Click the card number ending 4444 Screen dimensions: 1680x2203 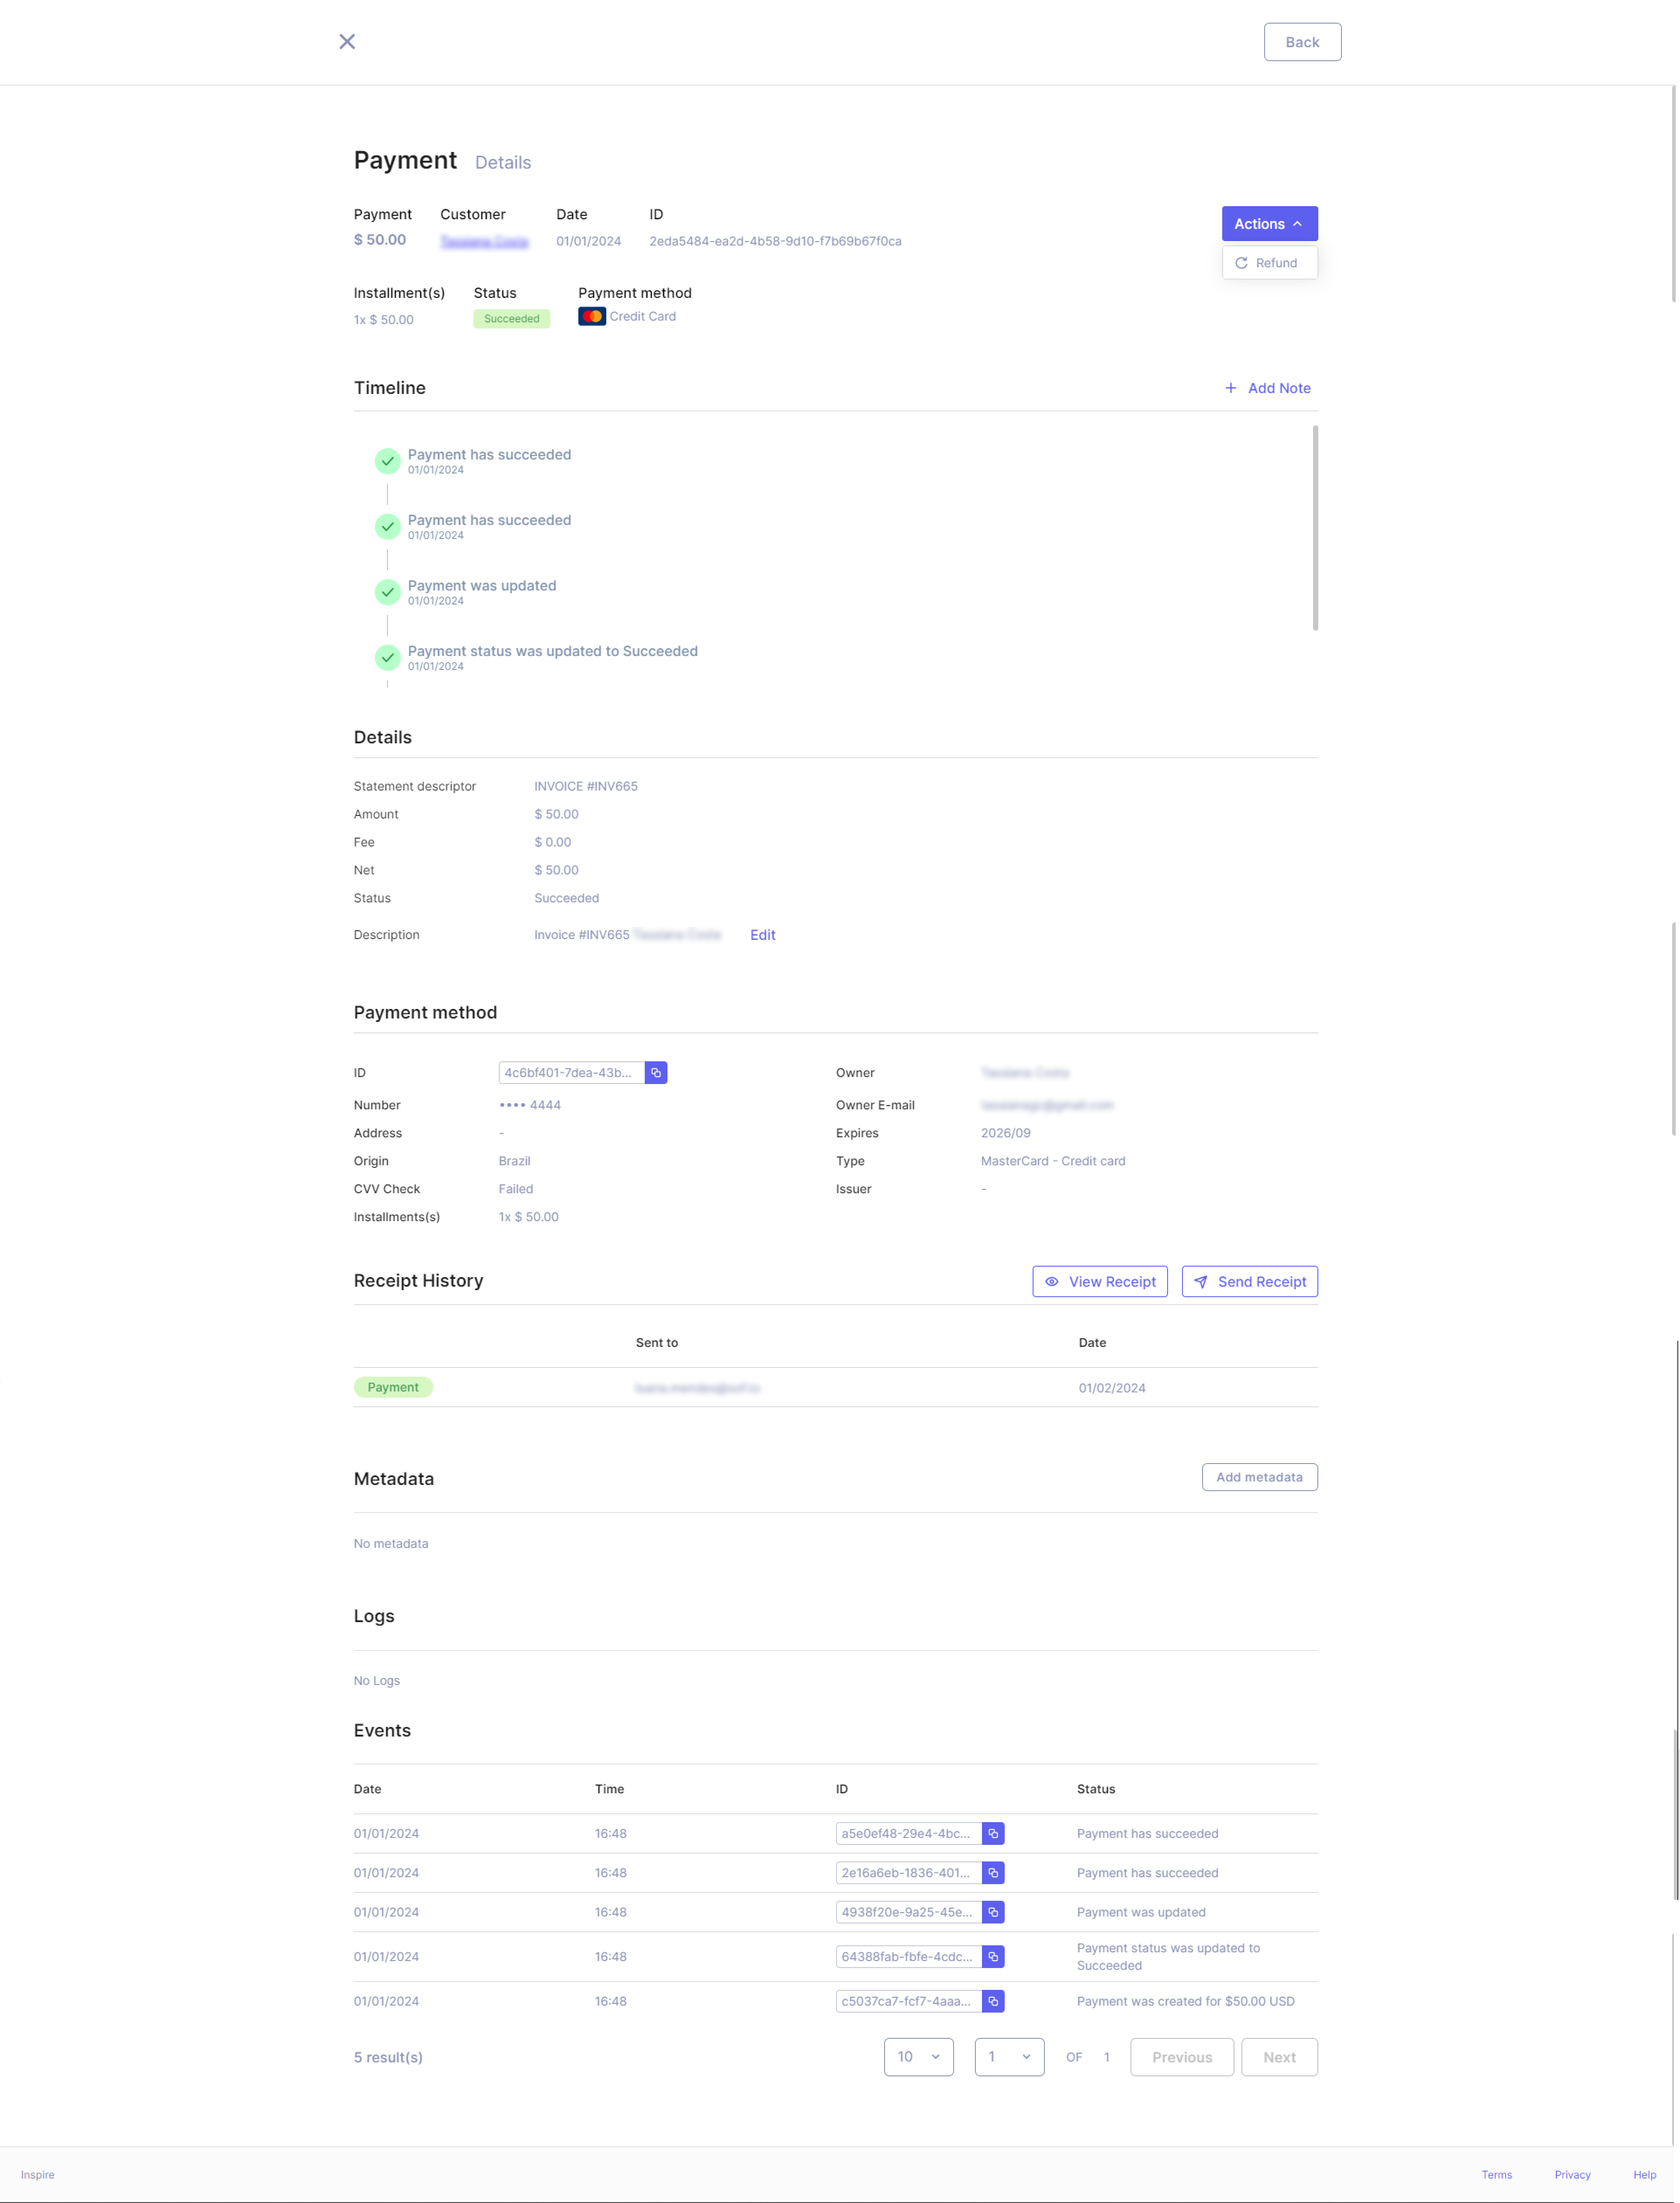coord(530,1105)
